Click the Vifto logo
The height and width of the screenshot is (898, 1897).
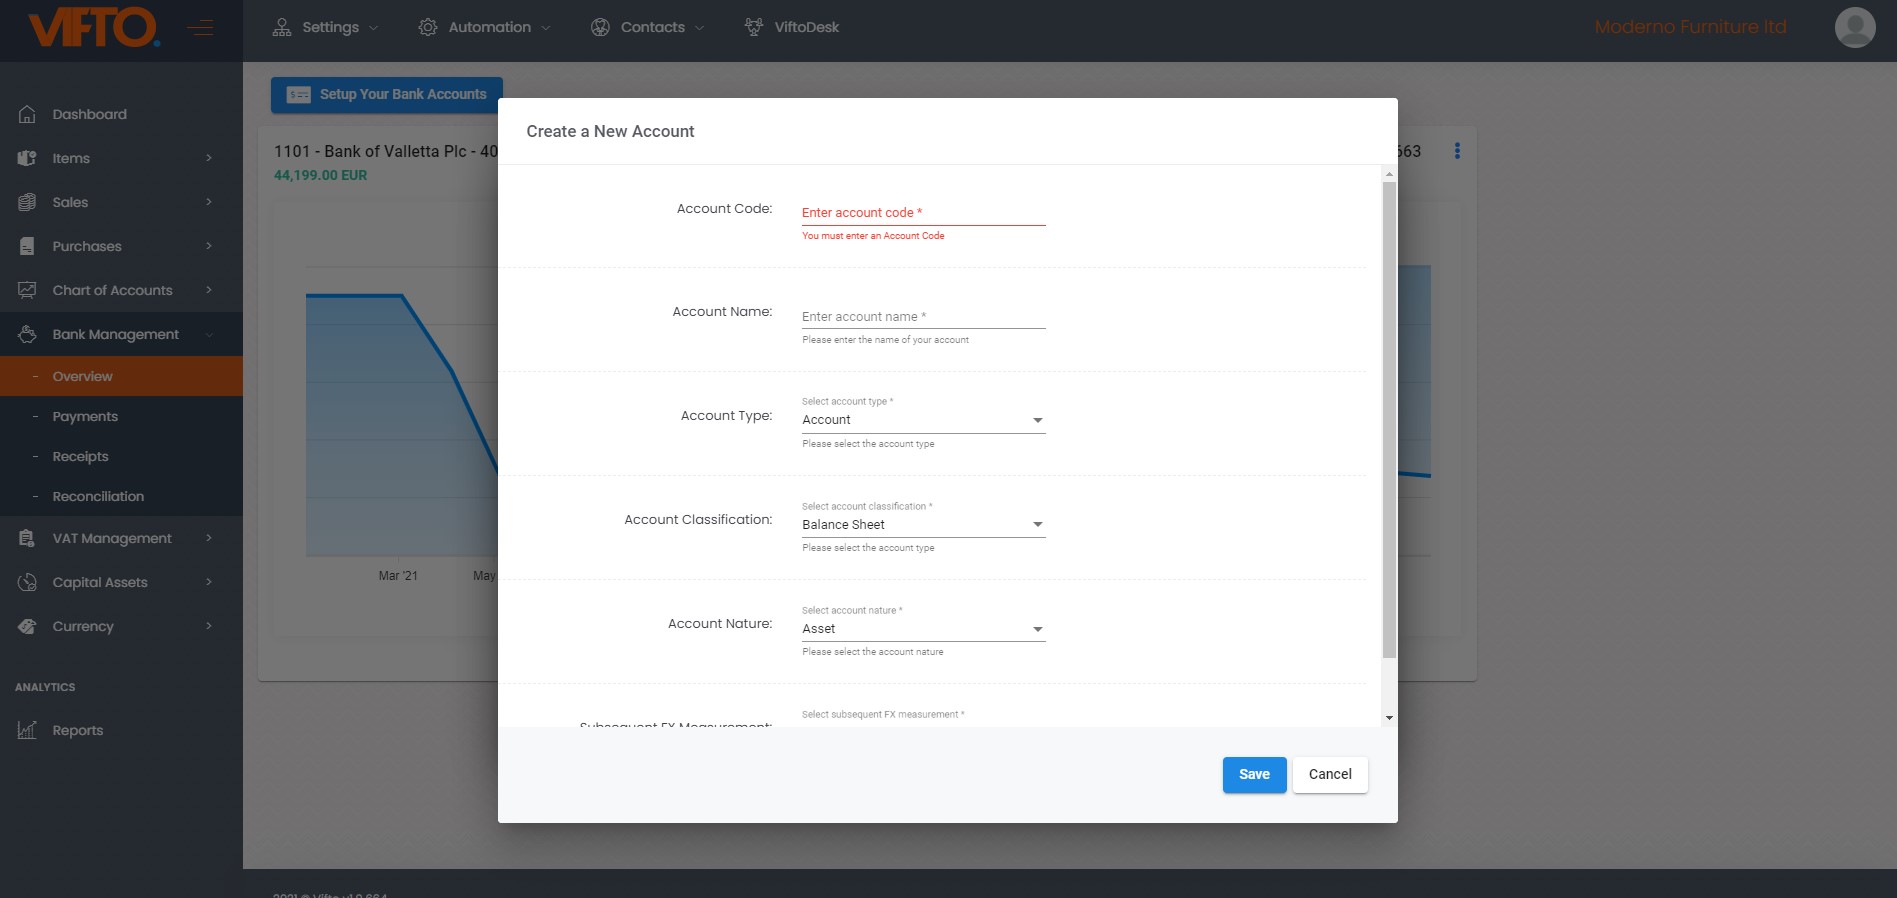pos(94,28)
